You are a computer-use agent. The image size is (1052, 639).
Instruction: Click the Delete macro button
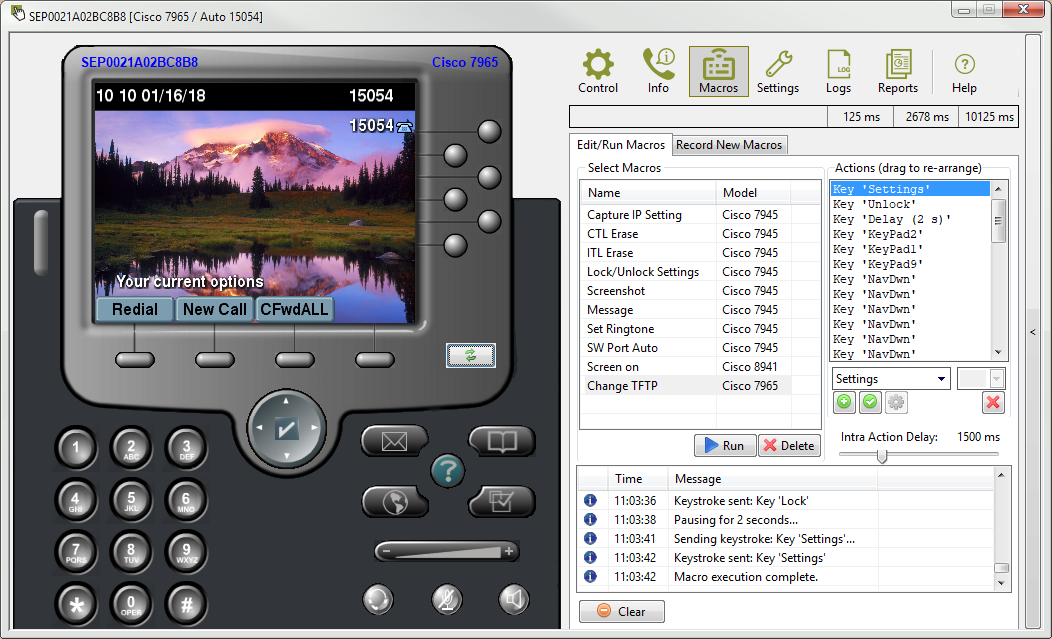coord(789,446)
